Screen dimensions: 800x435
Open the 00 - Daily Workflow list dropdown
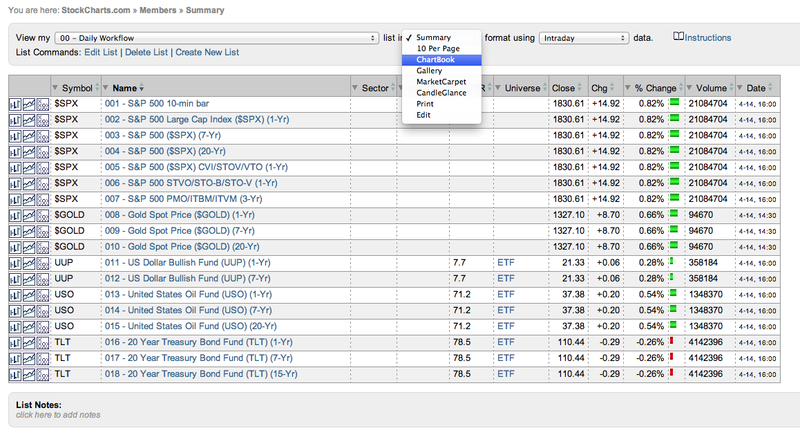click(217, 38)
